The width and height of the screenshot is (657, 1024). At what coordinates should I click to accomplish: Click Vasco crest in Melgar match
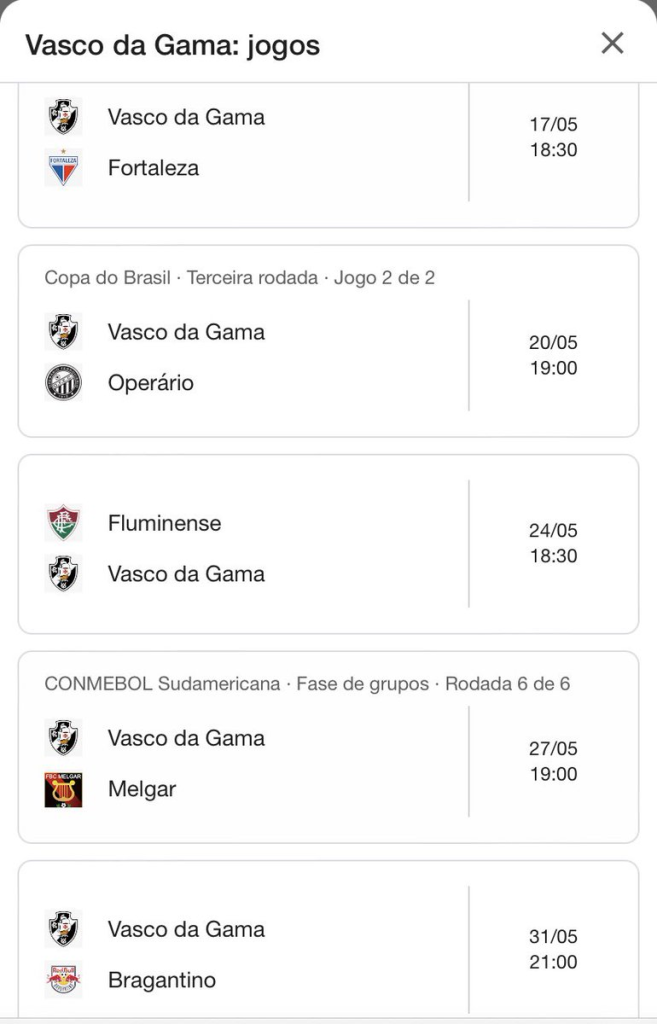pyautogui.click(x=64, y=738)
